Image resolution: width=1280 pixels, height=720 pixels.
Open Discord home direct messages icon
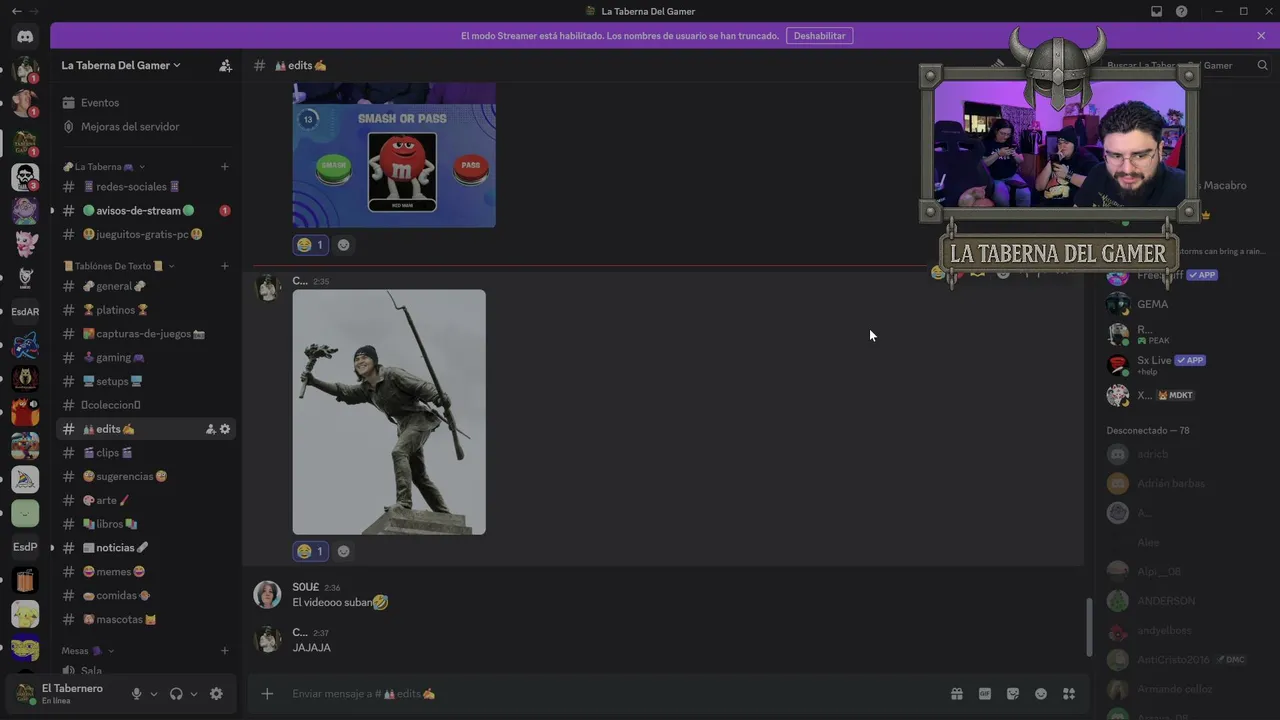[25, 37]
